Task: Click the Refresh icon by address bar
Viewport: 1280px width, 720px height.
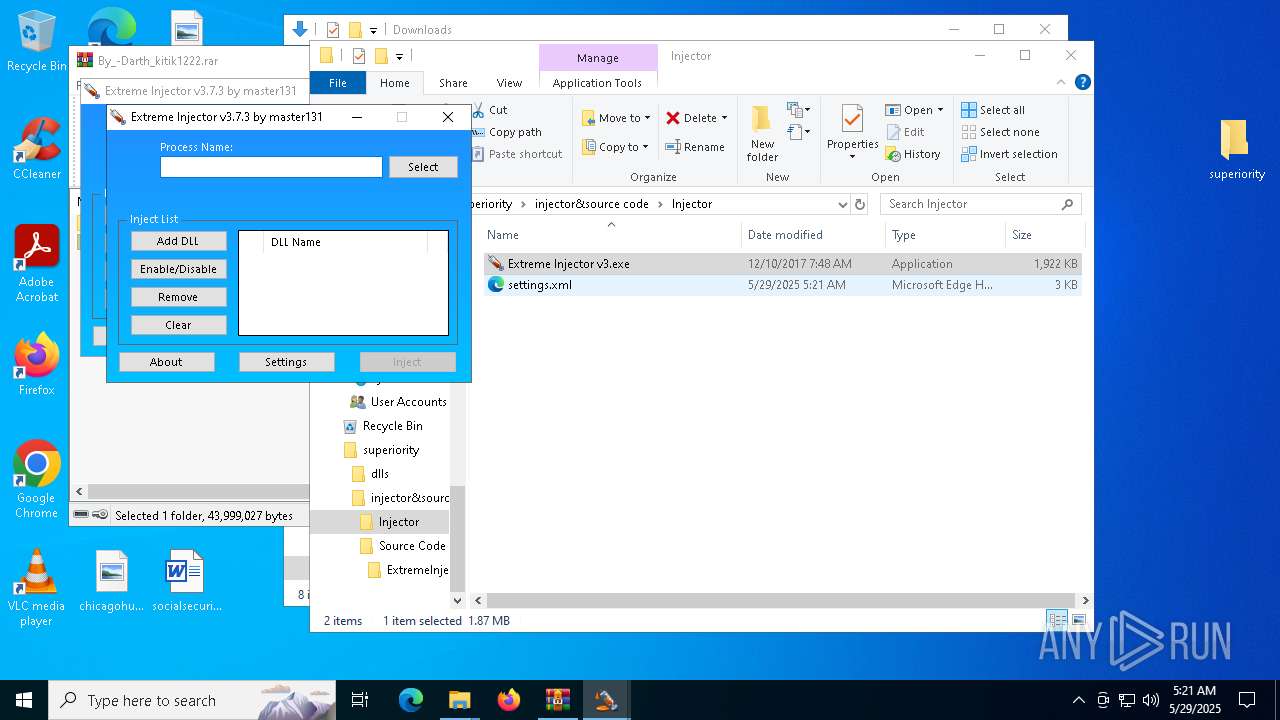Action: [x=859, y=204]
